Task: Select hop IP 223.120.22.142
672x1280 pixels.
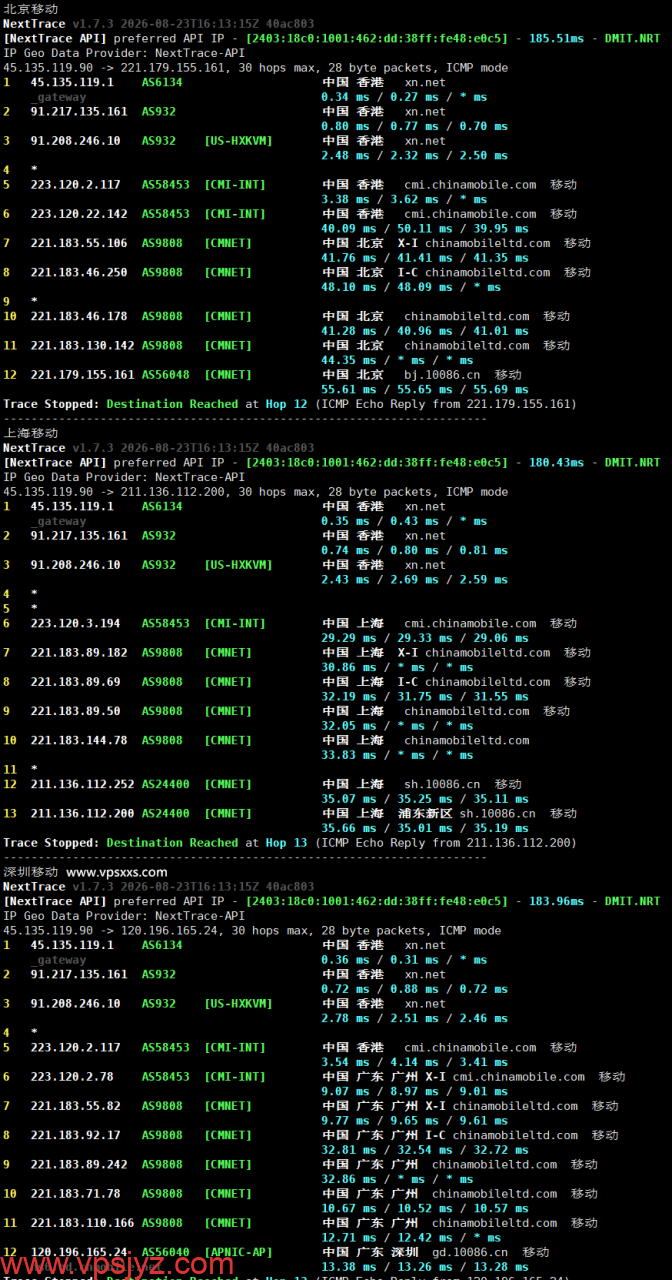Action: (x=79, y=214)
